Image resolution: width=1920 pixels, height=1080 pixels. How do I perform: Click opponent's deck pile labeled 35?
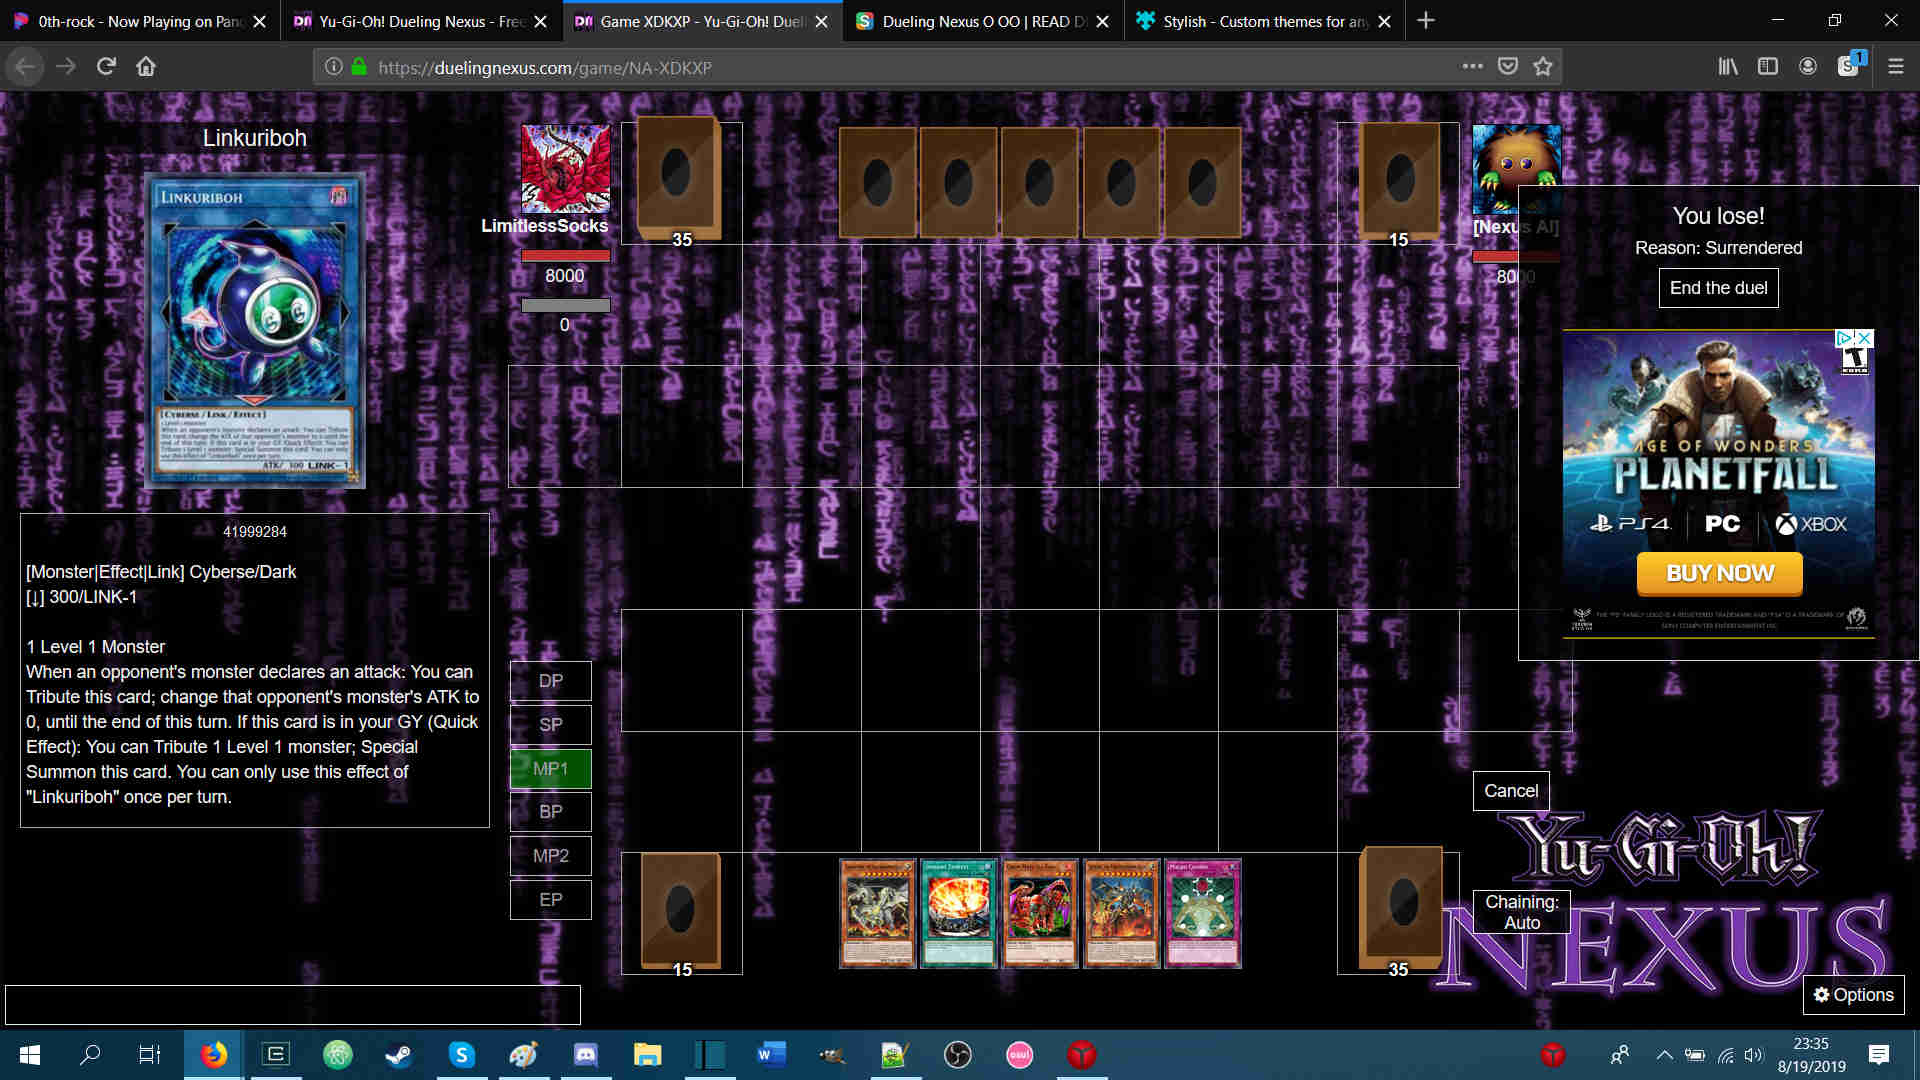tap(680, 178)
